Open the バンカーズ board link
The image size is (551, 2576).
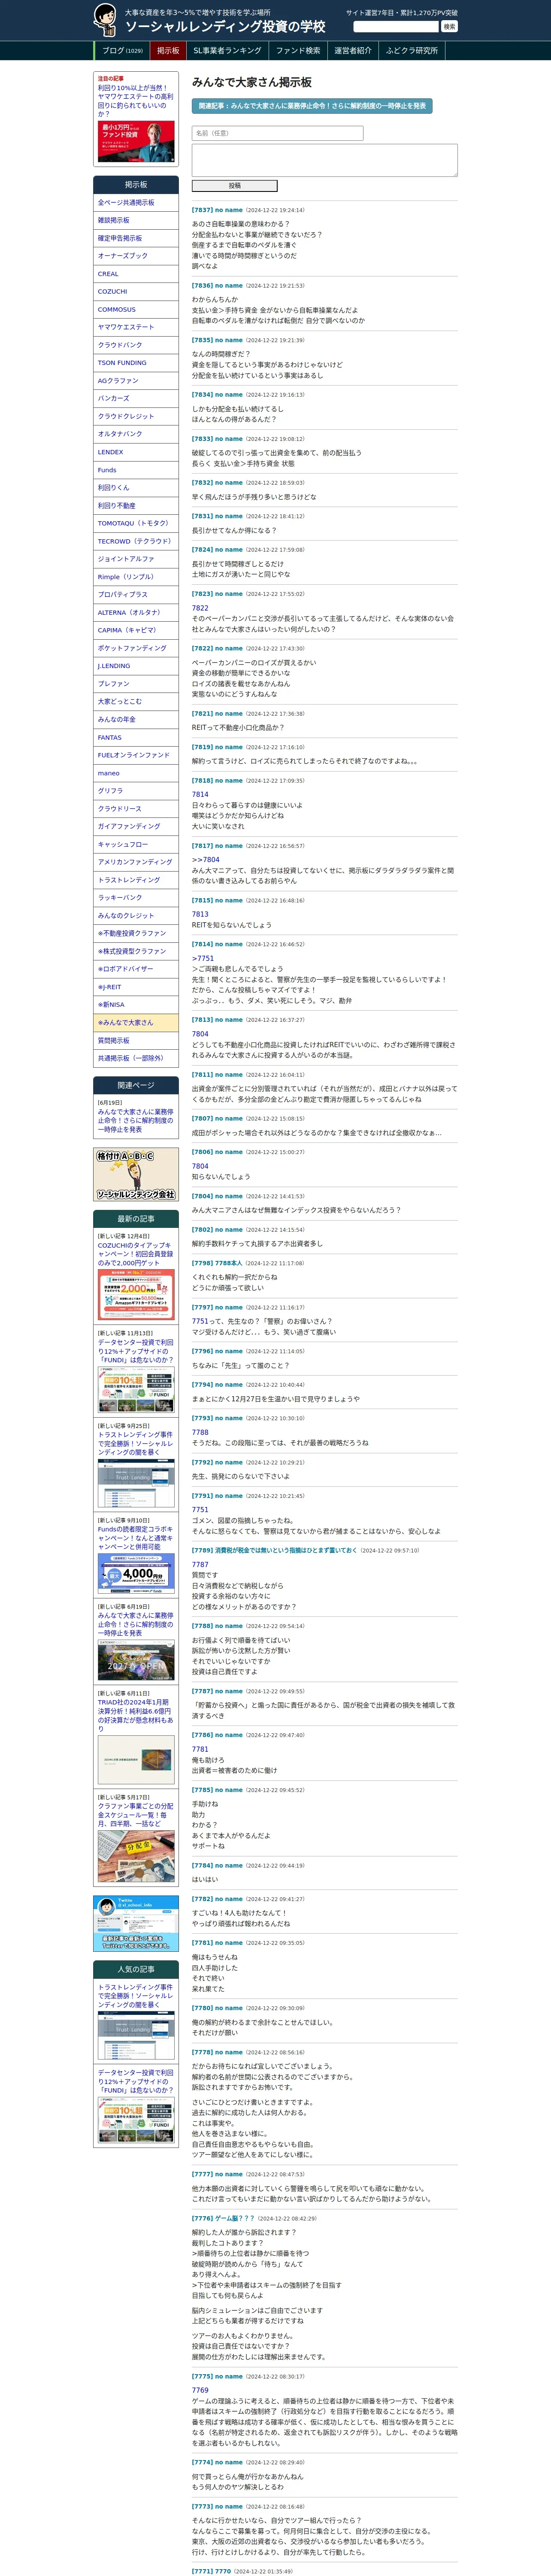(136, 398)
